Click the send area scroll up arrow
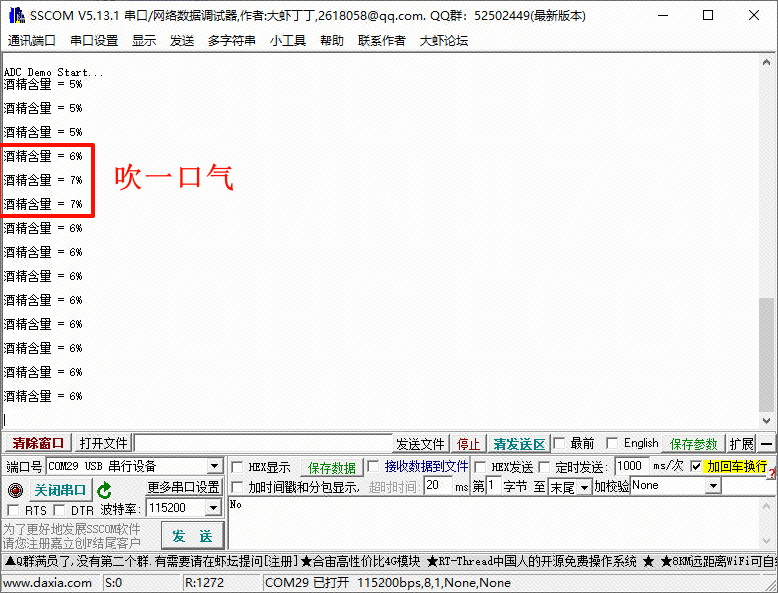 [766, 506]
